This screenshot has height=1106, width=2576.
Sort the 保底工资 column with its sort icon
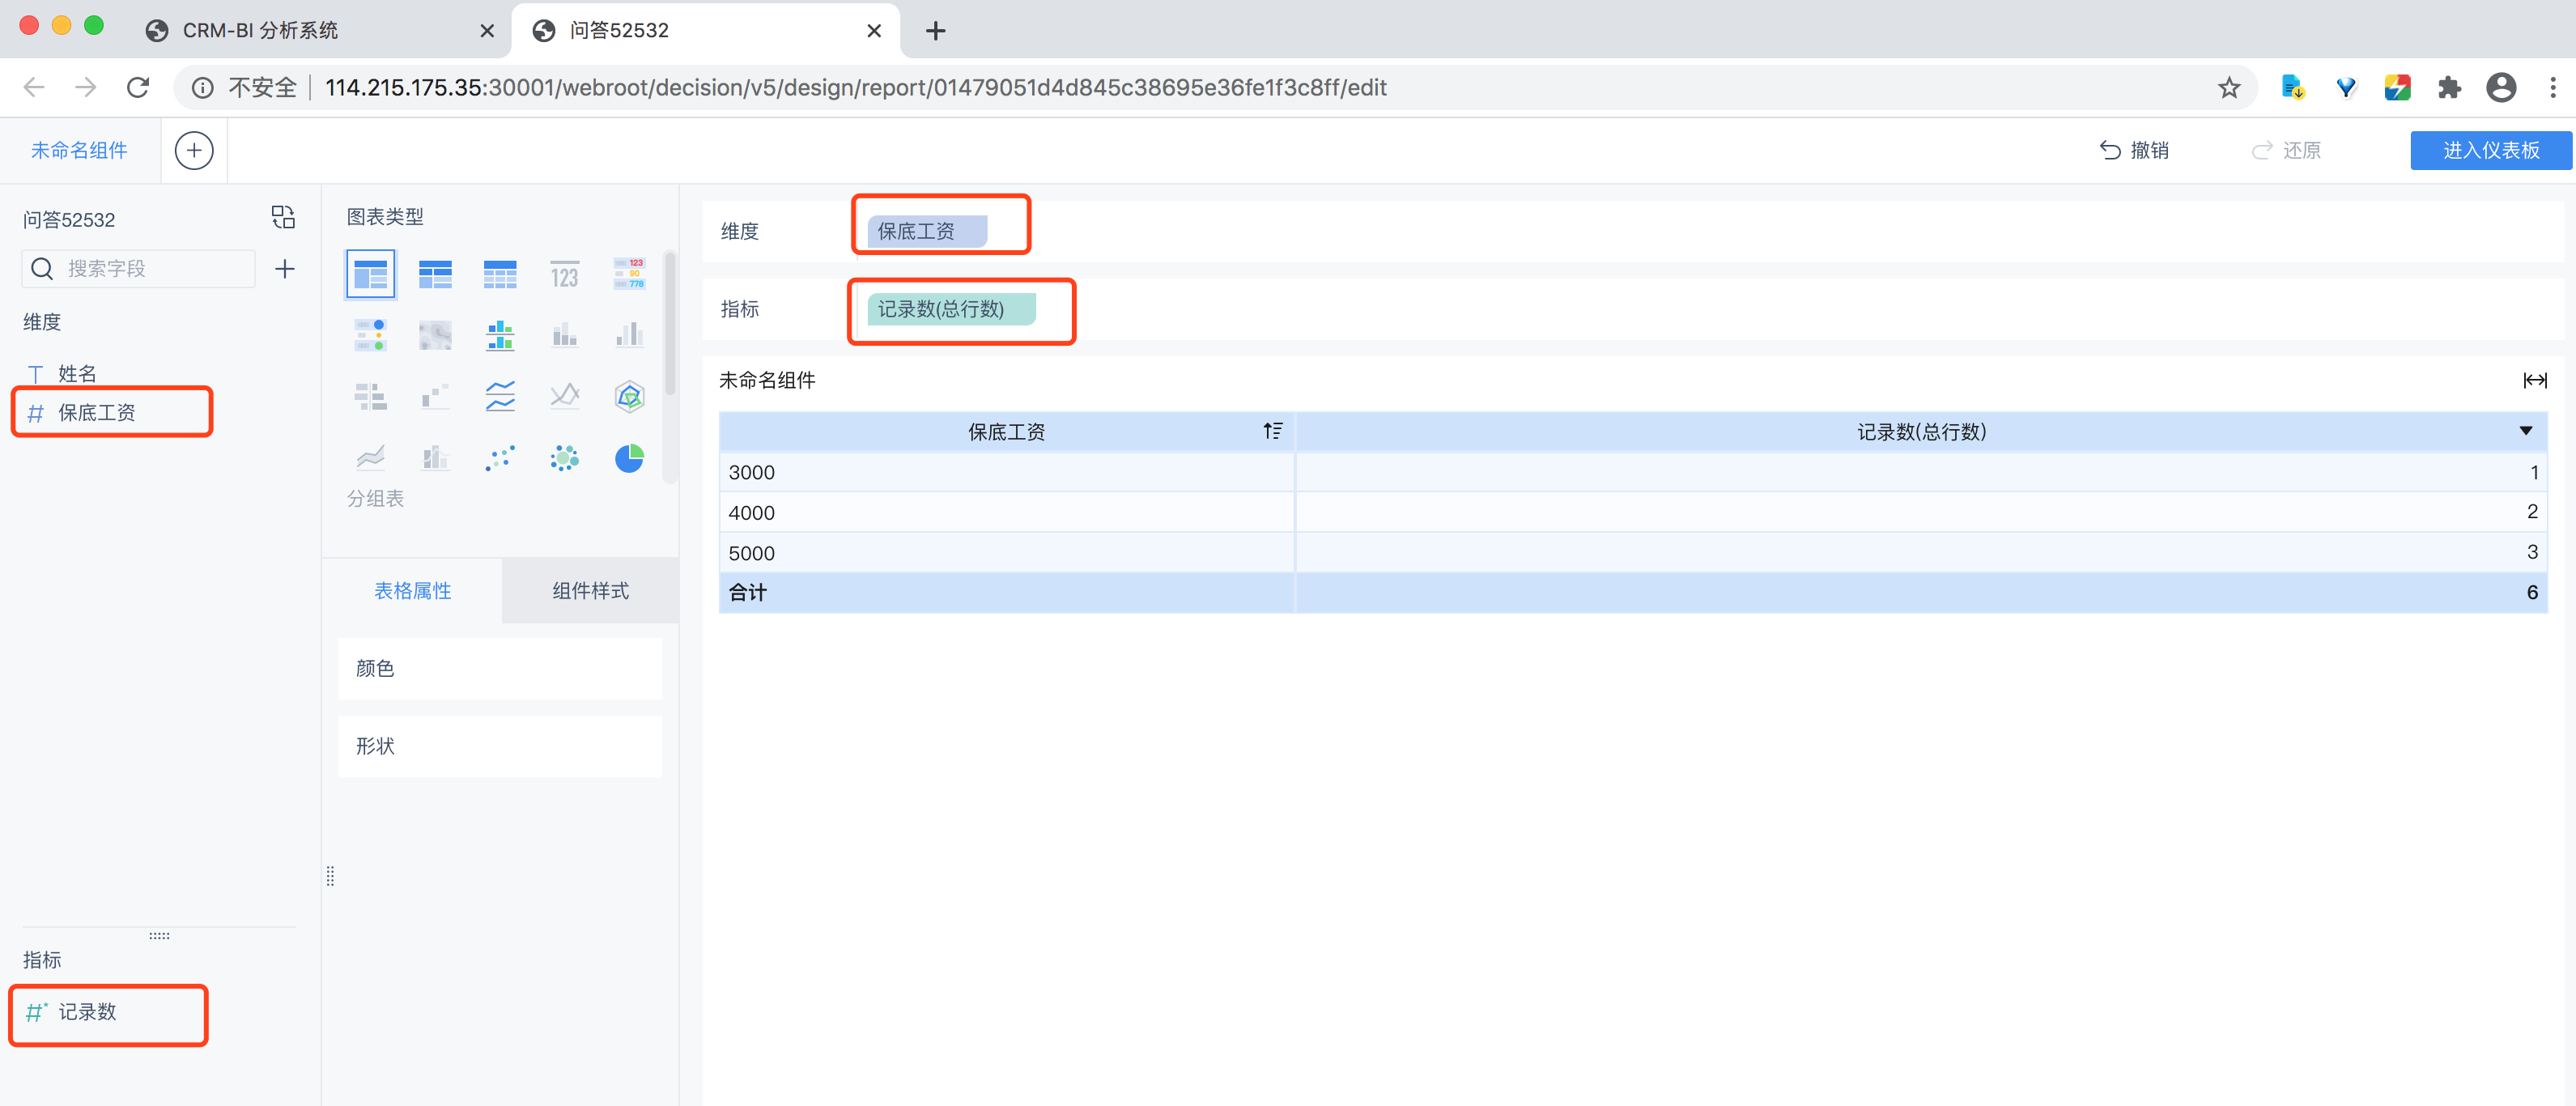[x=1272, y=431]
